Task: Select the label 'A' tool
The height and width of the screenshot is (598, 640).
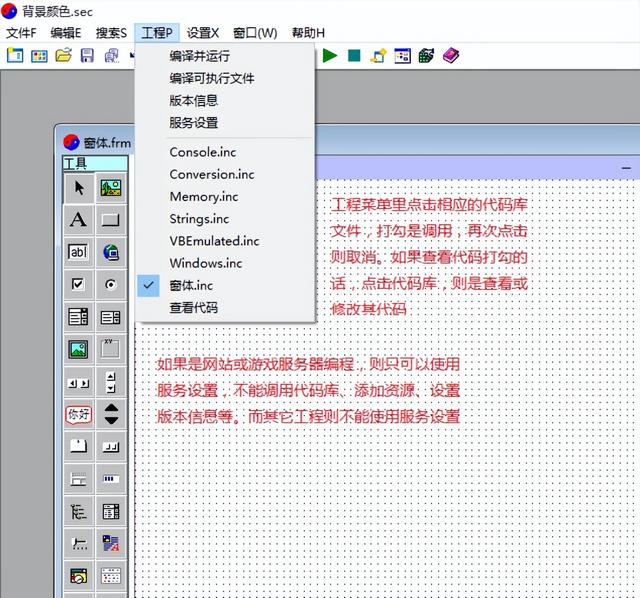Action: (79, 220)
